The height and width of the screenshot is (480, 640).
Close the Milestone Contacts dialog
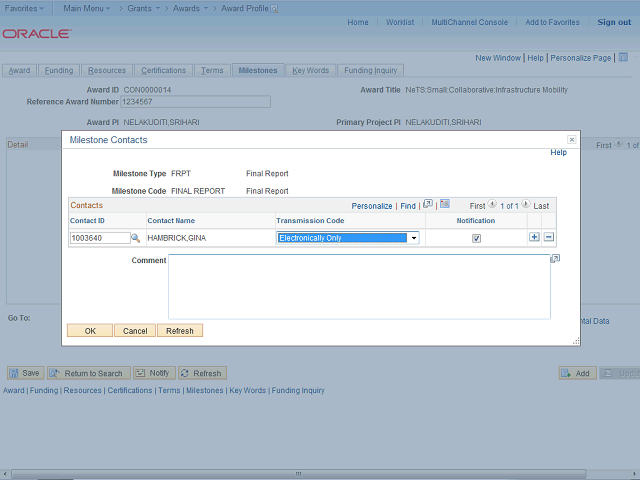571,140
